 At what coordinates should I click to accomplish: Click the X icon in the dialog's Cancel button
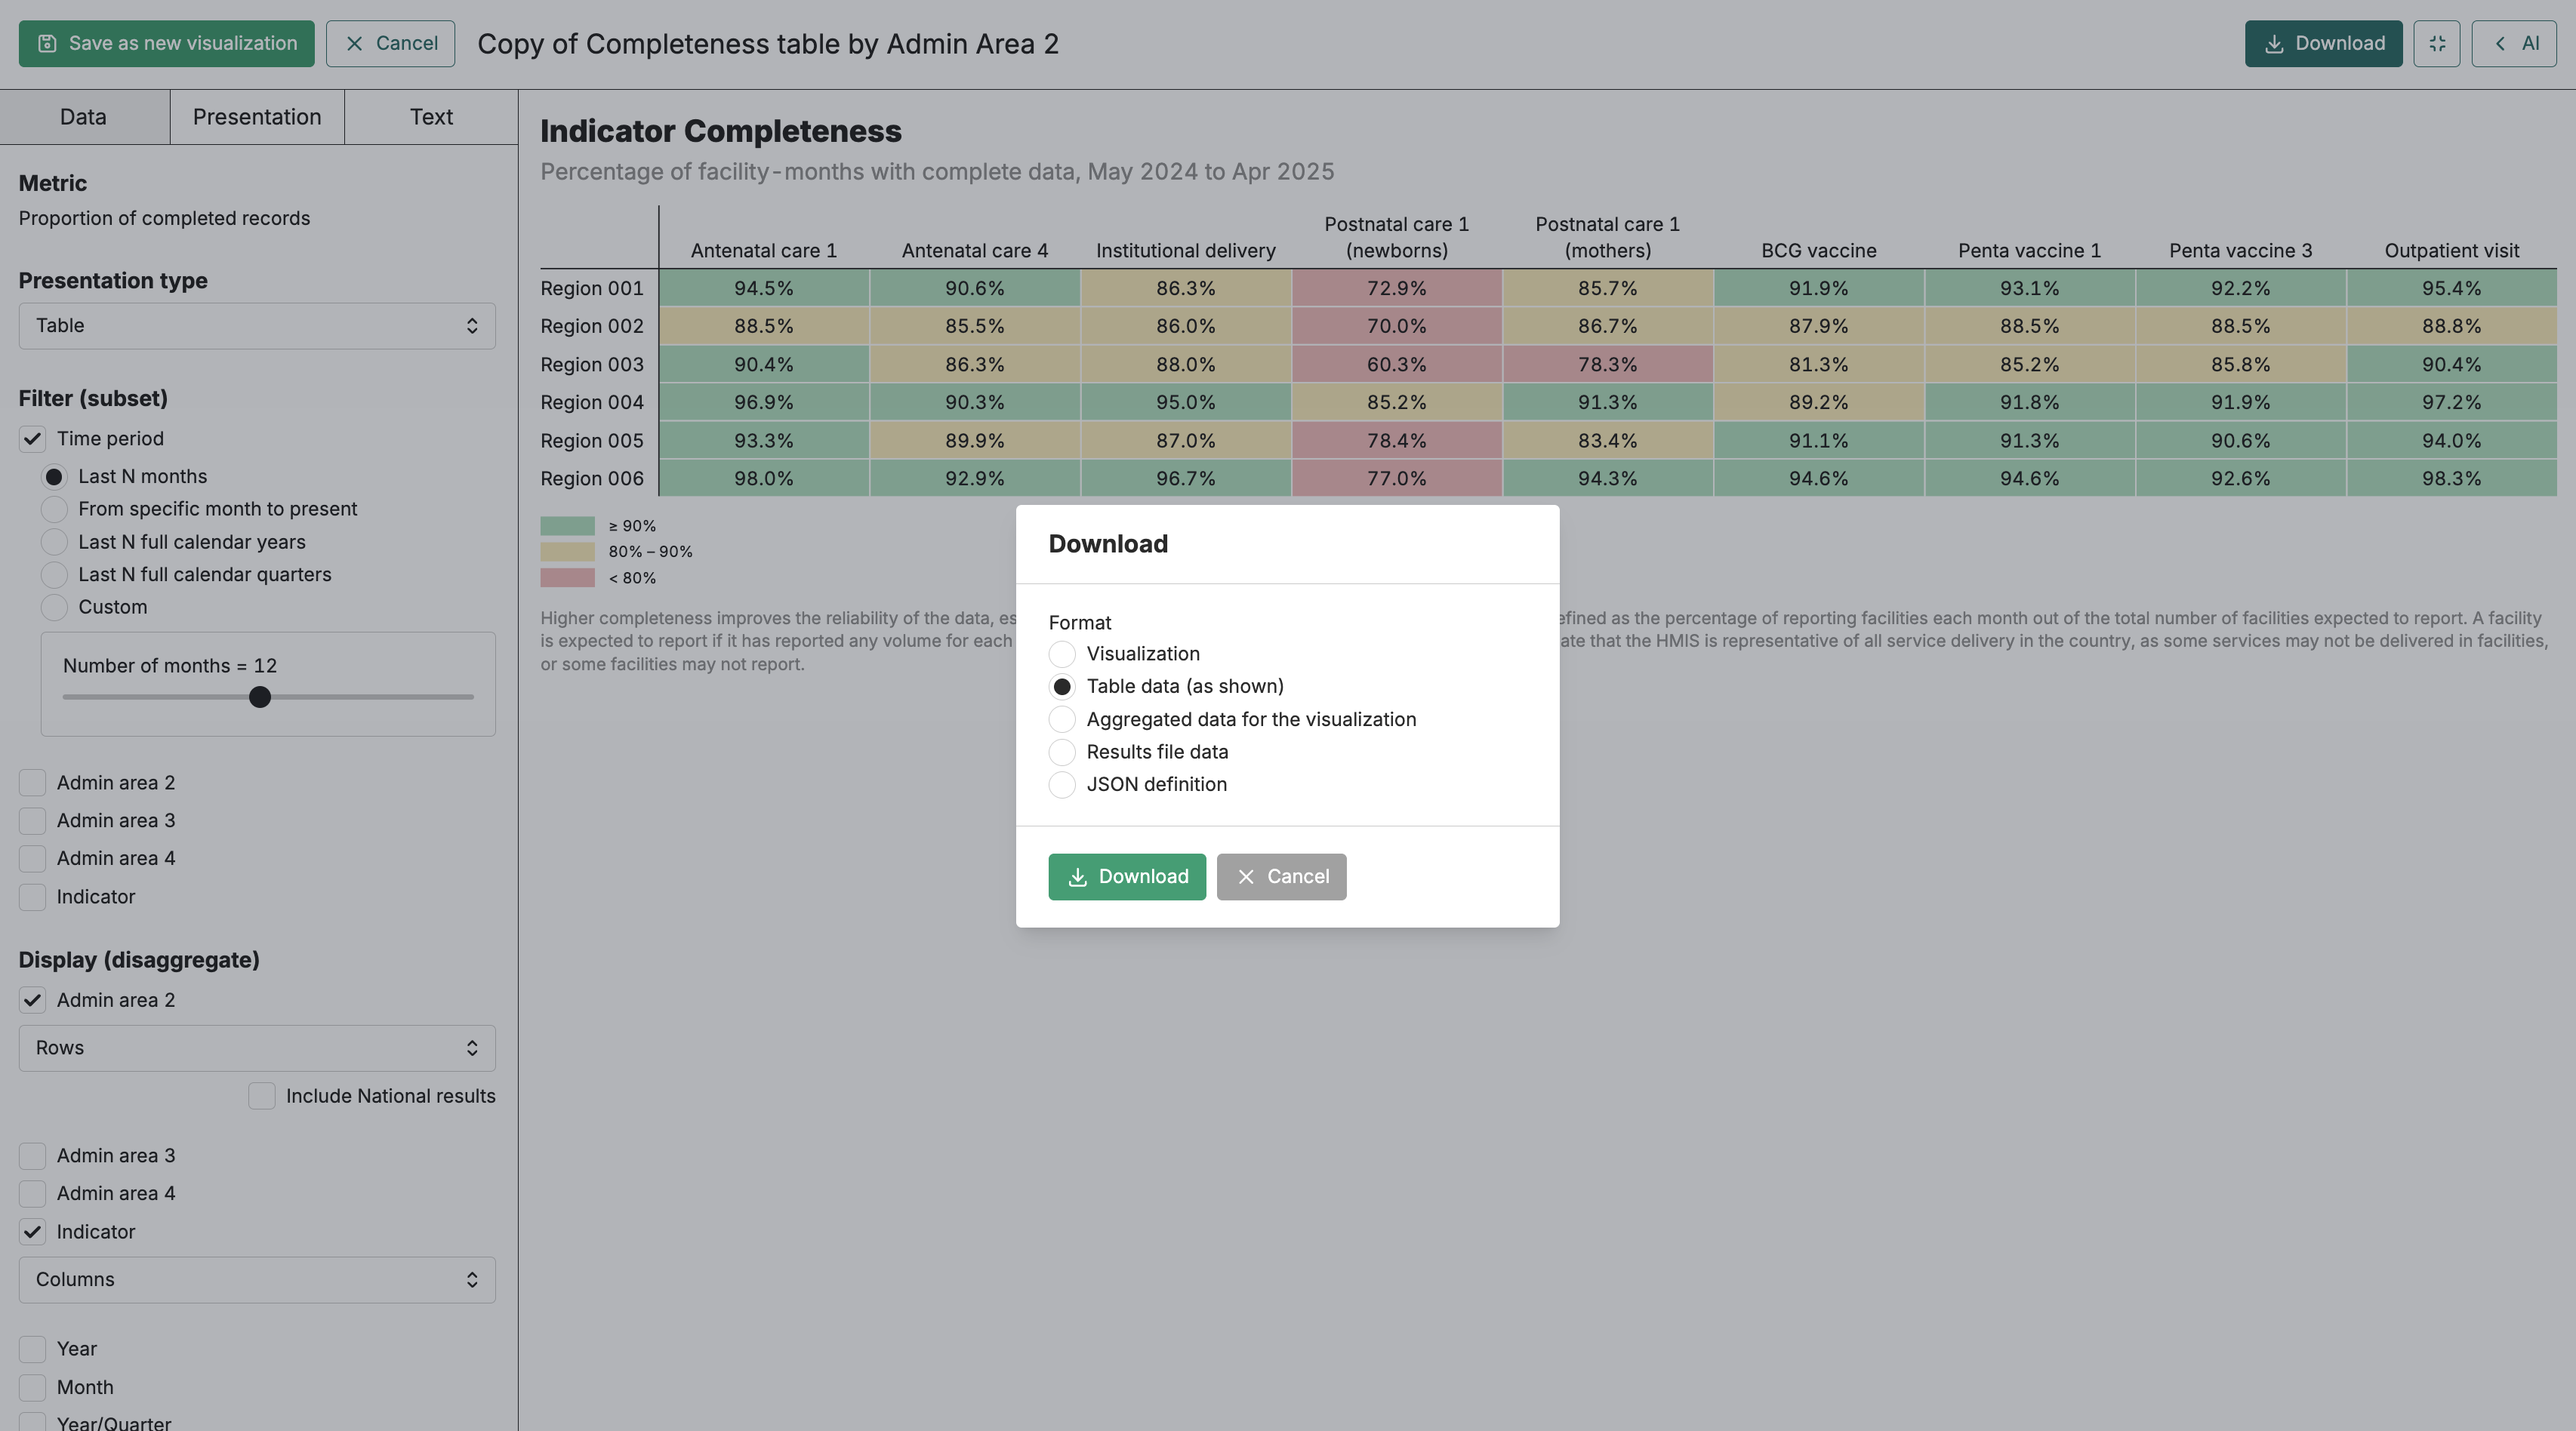coord(1245,877)
